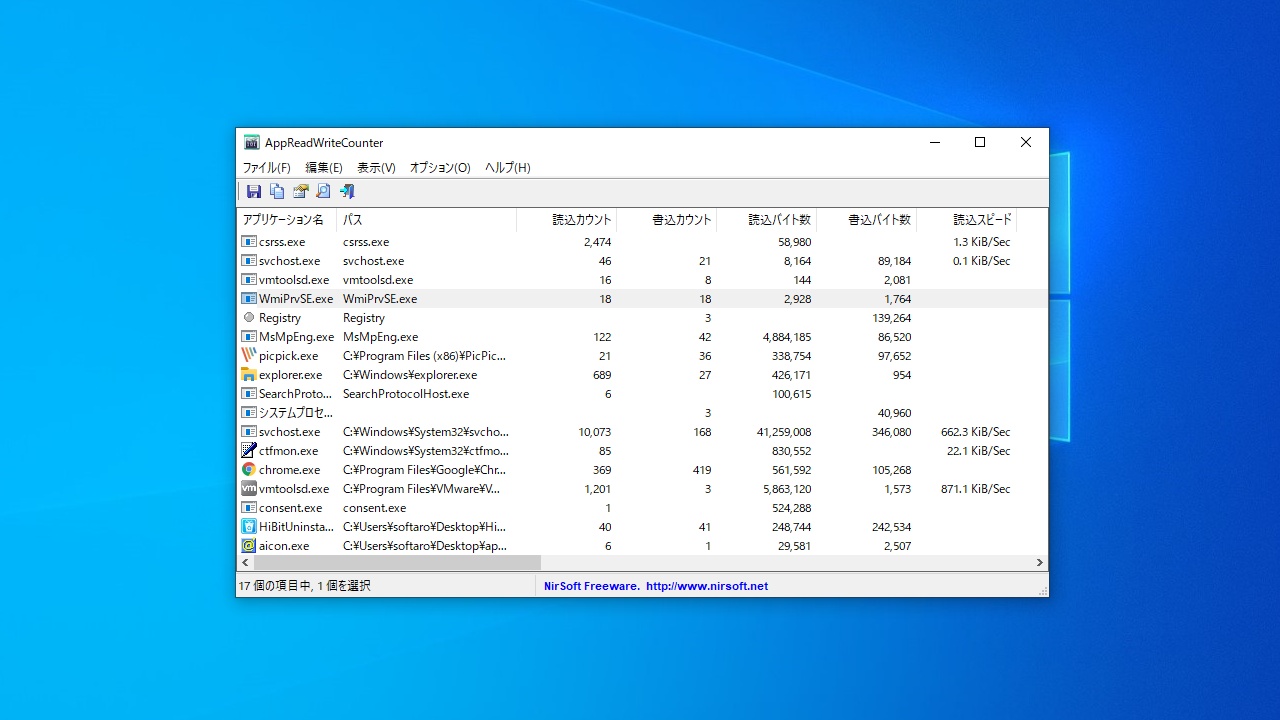Viewport: 1280px width, 720px height.
Task: Click the Registry row's gray circle icon
Action: pyautogui.click(x=249, y=318)
